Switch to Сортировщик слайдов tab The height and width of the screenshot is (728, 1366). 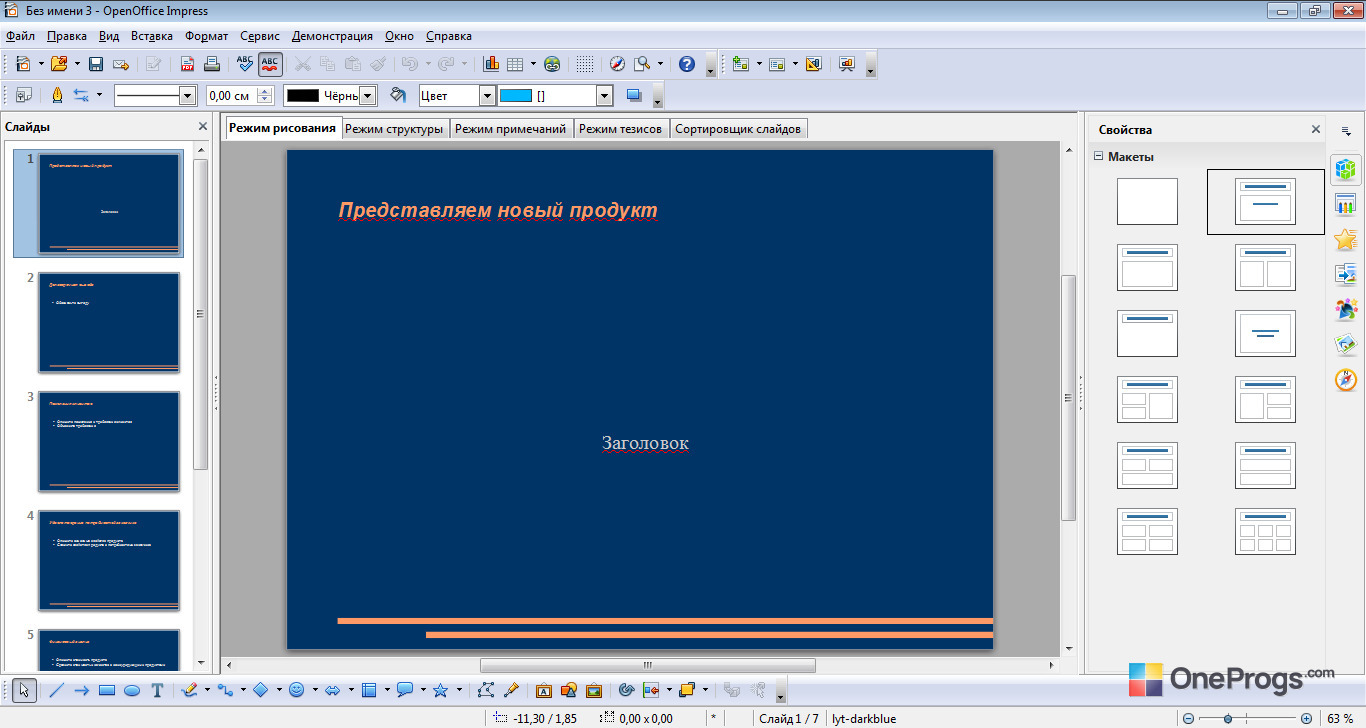pyautogui.click(x=738, y=129)
